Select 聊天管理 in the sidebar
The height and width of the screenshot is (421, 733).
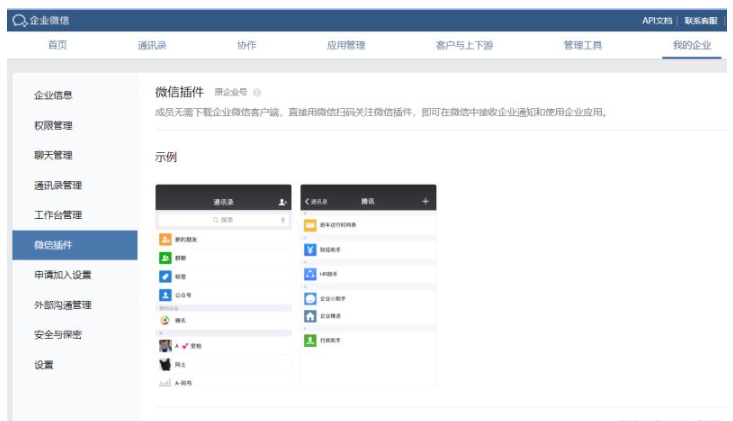tap(53, 155)
